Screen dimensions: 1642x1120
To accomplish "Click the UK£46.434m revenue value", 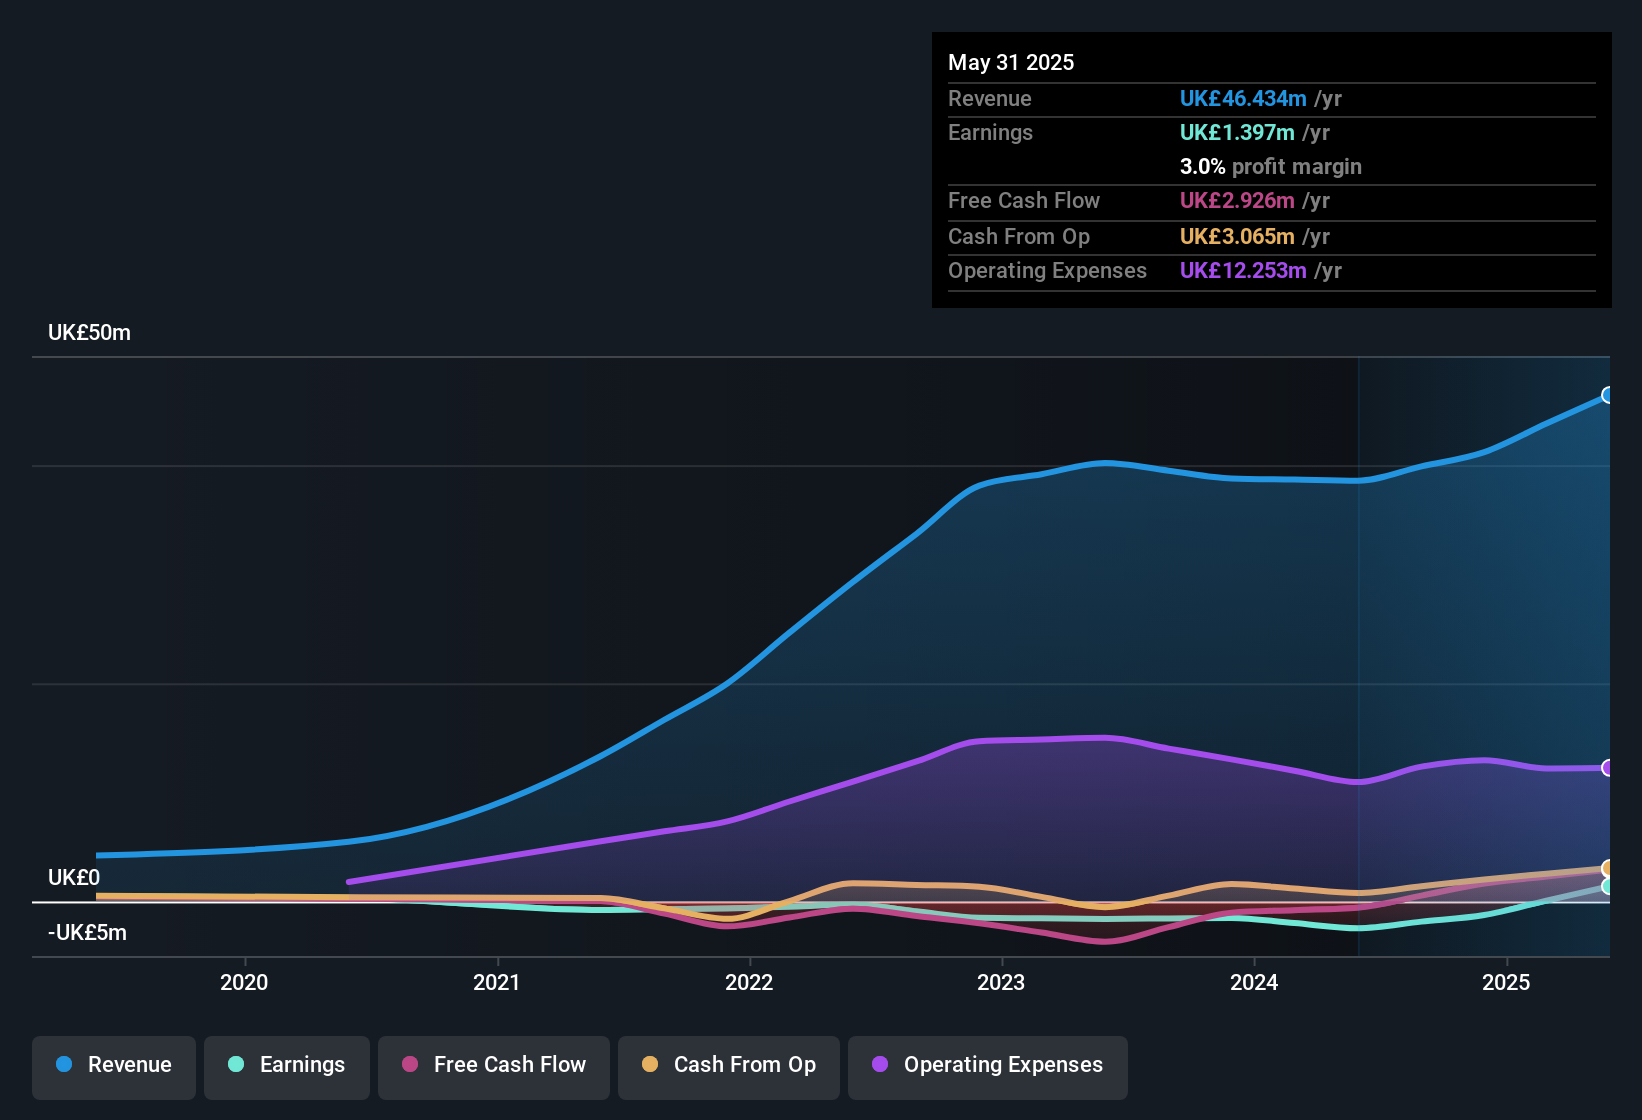I will click(x=1243, y=98).
